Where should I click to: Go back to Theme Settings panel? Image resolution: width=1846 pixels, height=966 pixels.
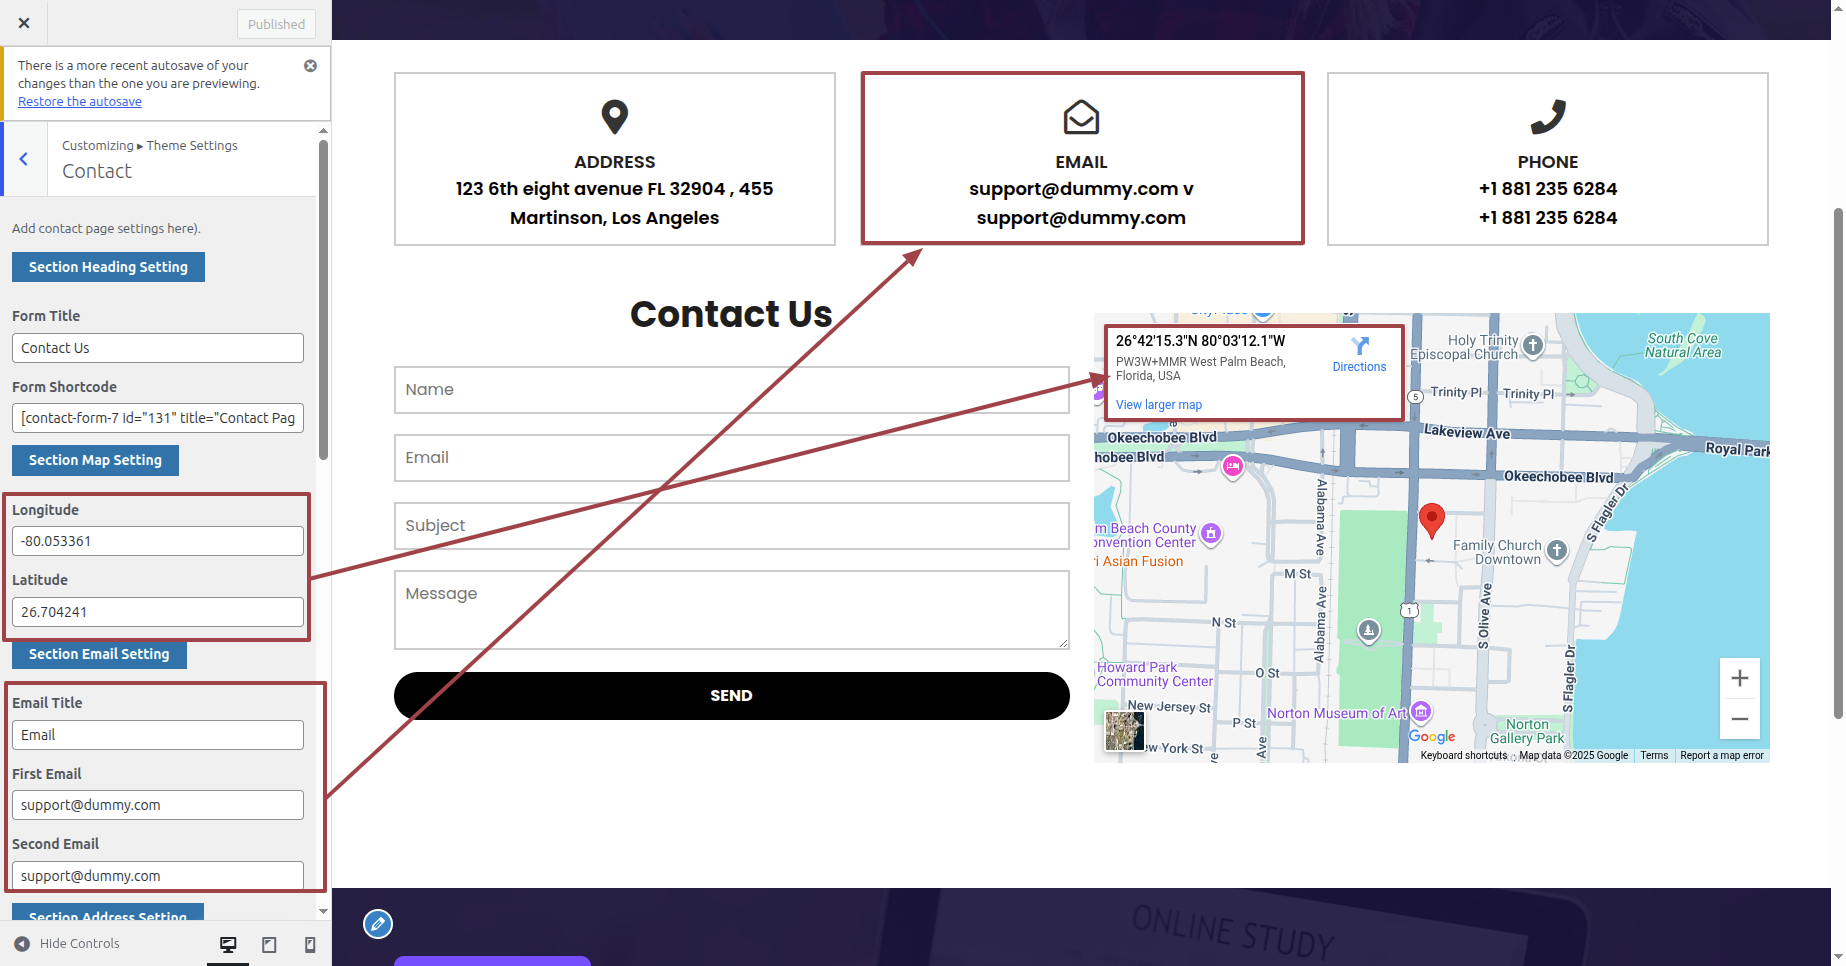(x=24, y=159)
